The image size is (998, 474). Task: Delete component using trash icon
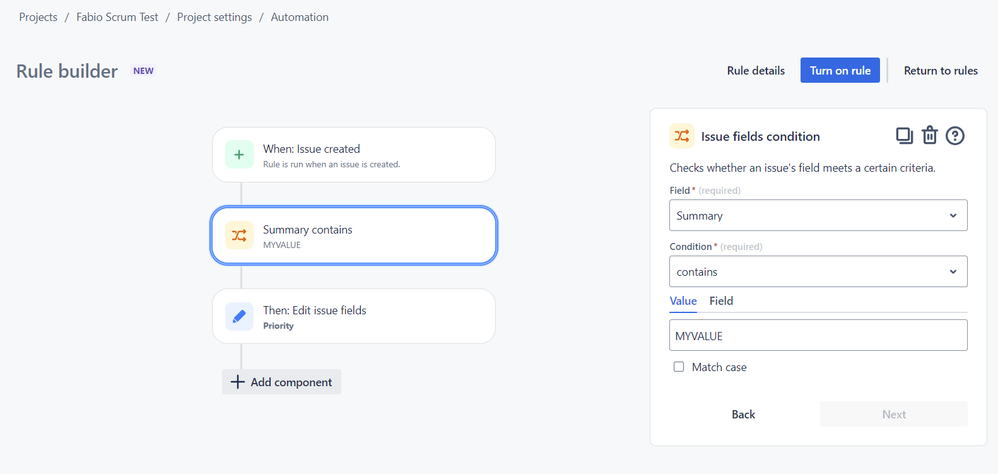point(930,136)
